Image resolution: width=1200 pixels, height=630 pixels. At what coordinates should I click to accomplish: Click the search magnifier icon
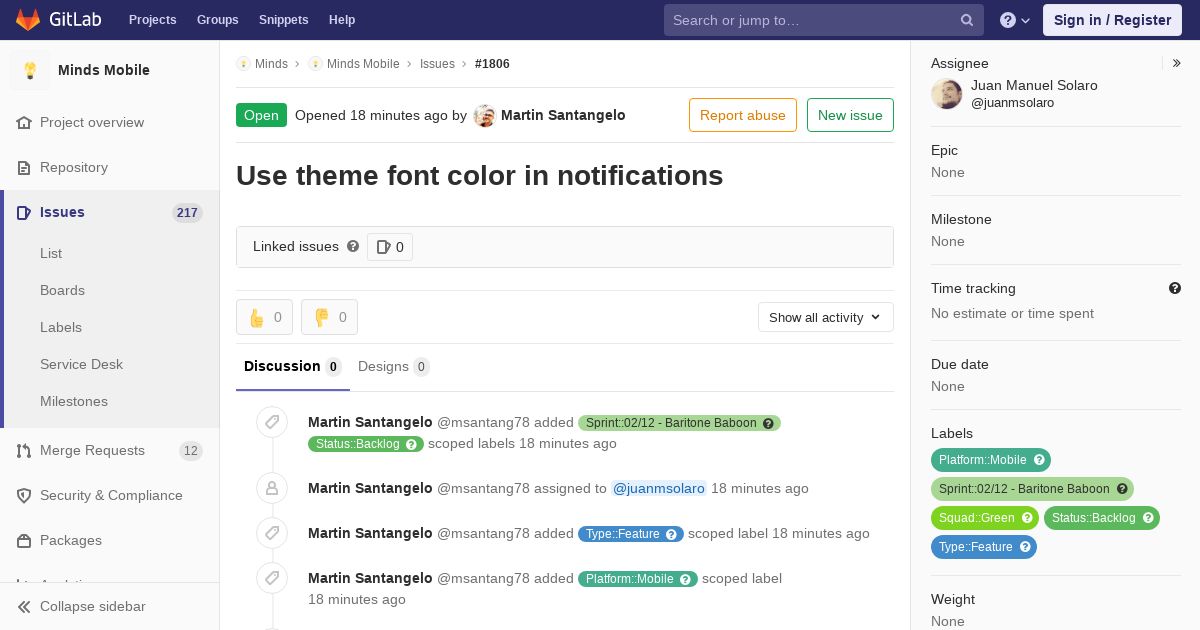pyautogui.click(x=967, y=20)
